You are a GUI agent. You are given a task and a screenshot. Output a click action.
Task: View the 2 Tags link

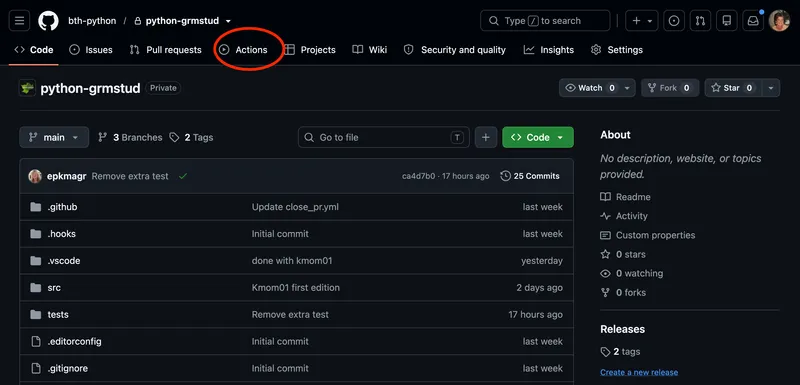tap(191, 137)
